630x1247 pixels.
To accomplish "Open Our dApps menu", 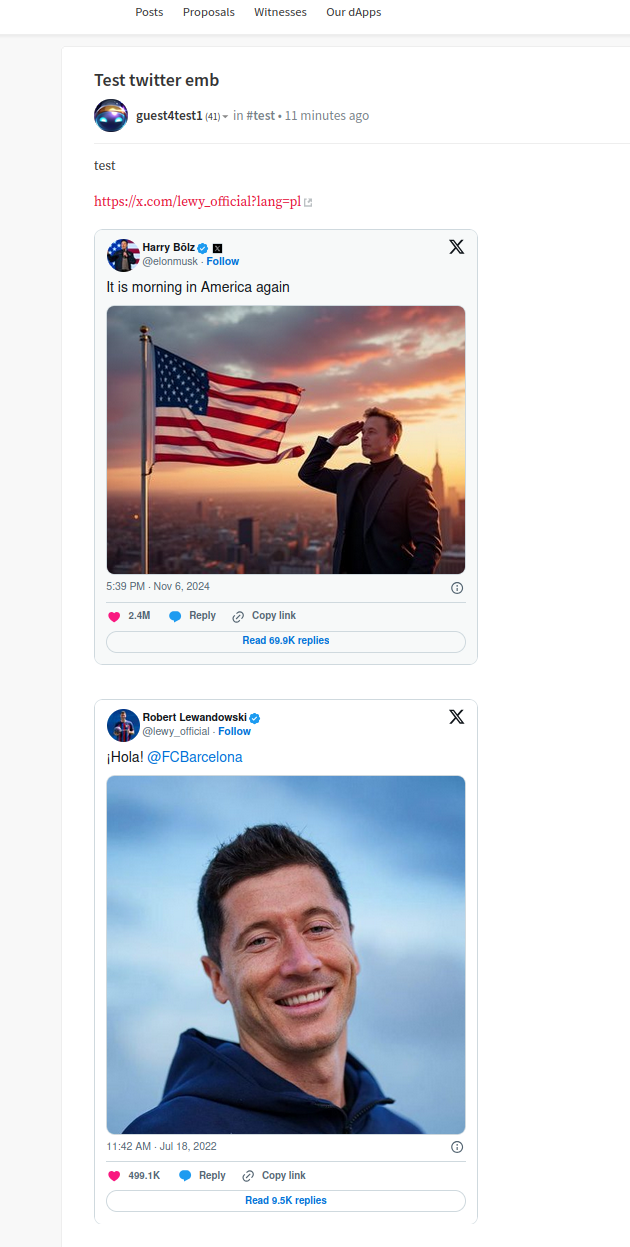I will pos(353,12).
